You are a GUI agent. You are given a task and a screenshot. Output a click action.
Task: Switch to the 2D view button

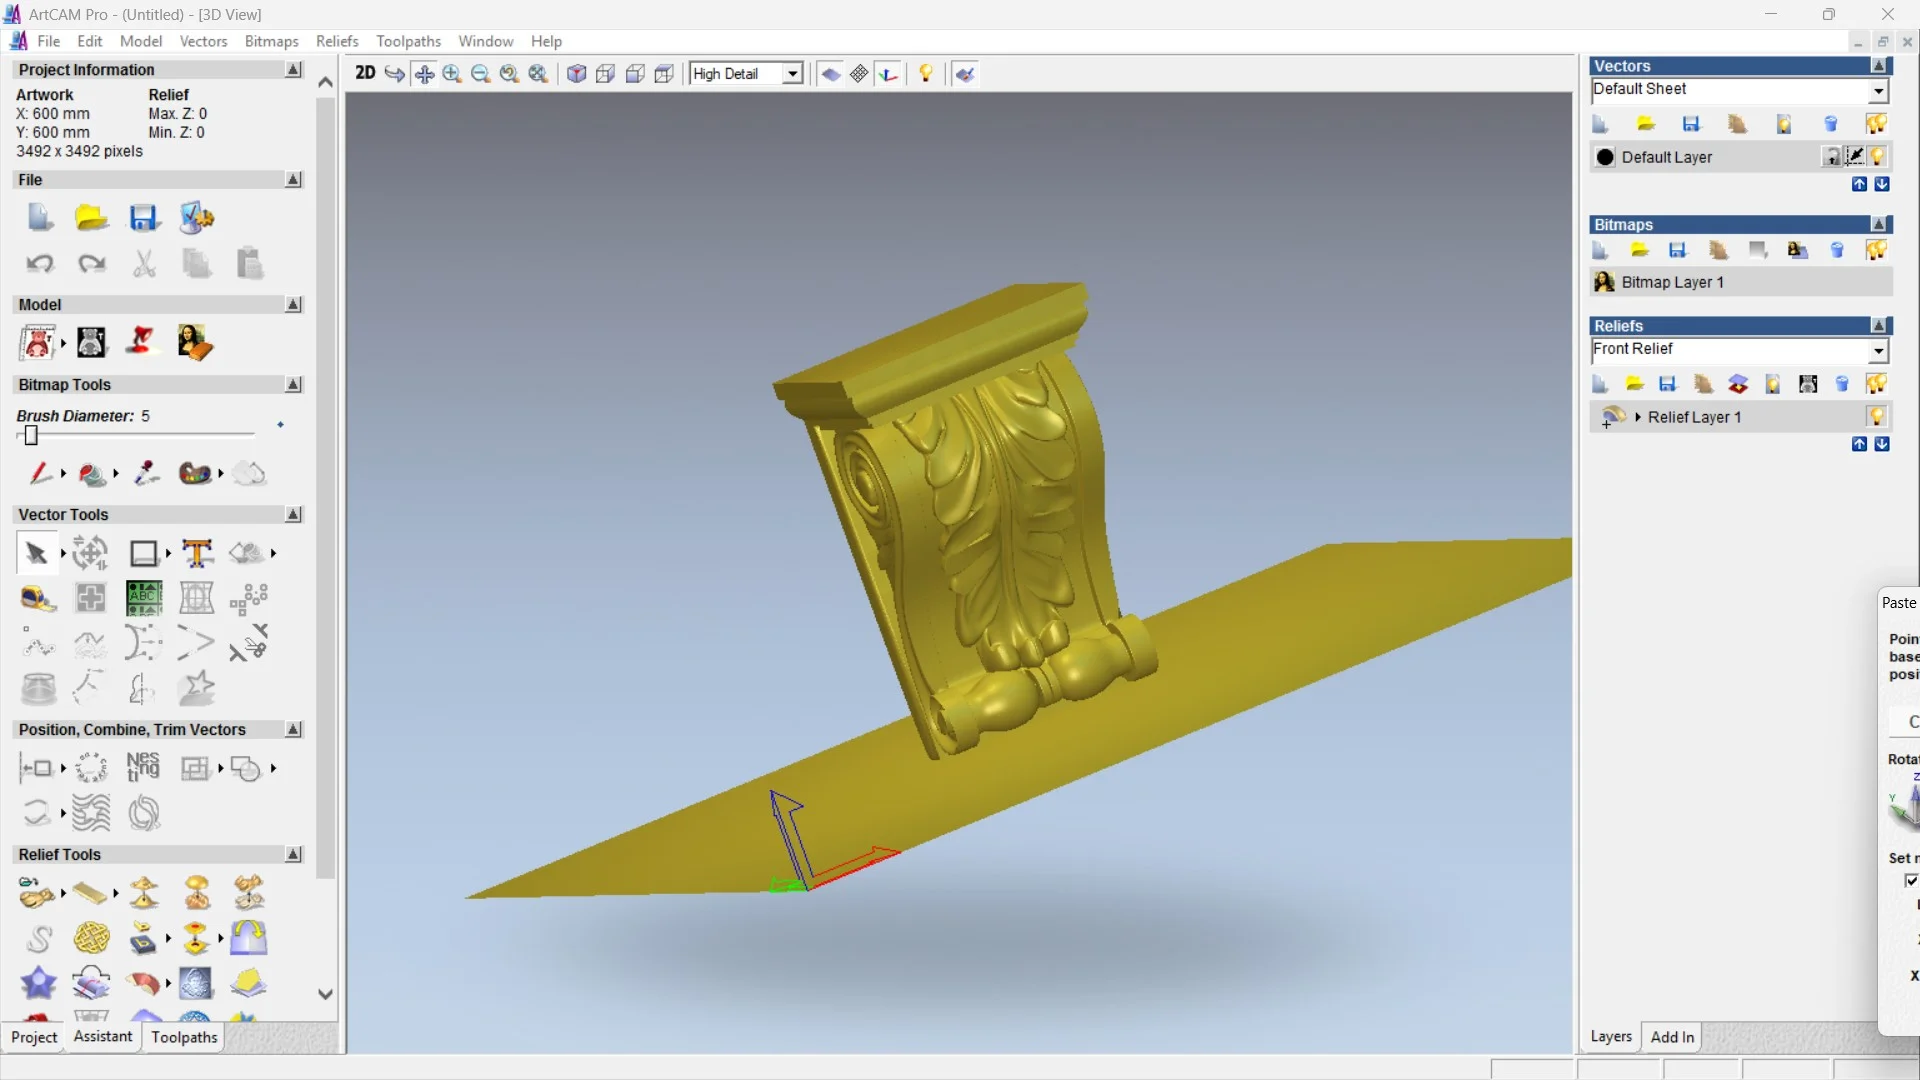[365, 73]
